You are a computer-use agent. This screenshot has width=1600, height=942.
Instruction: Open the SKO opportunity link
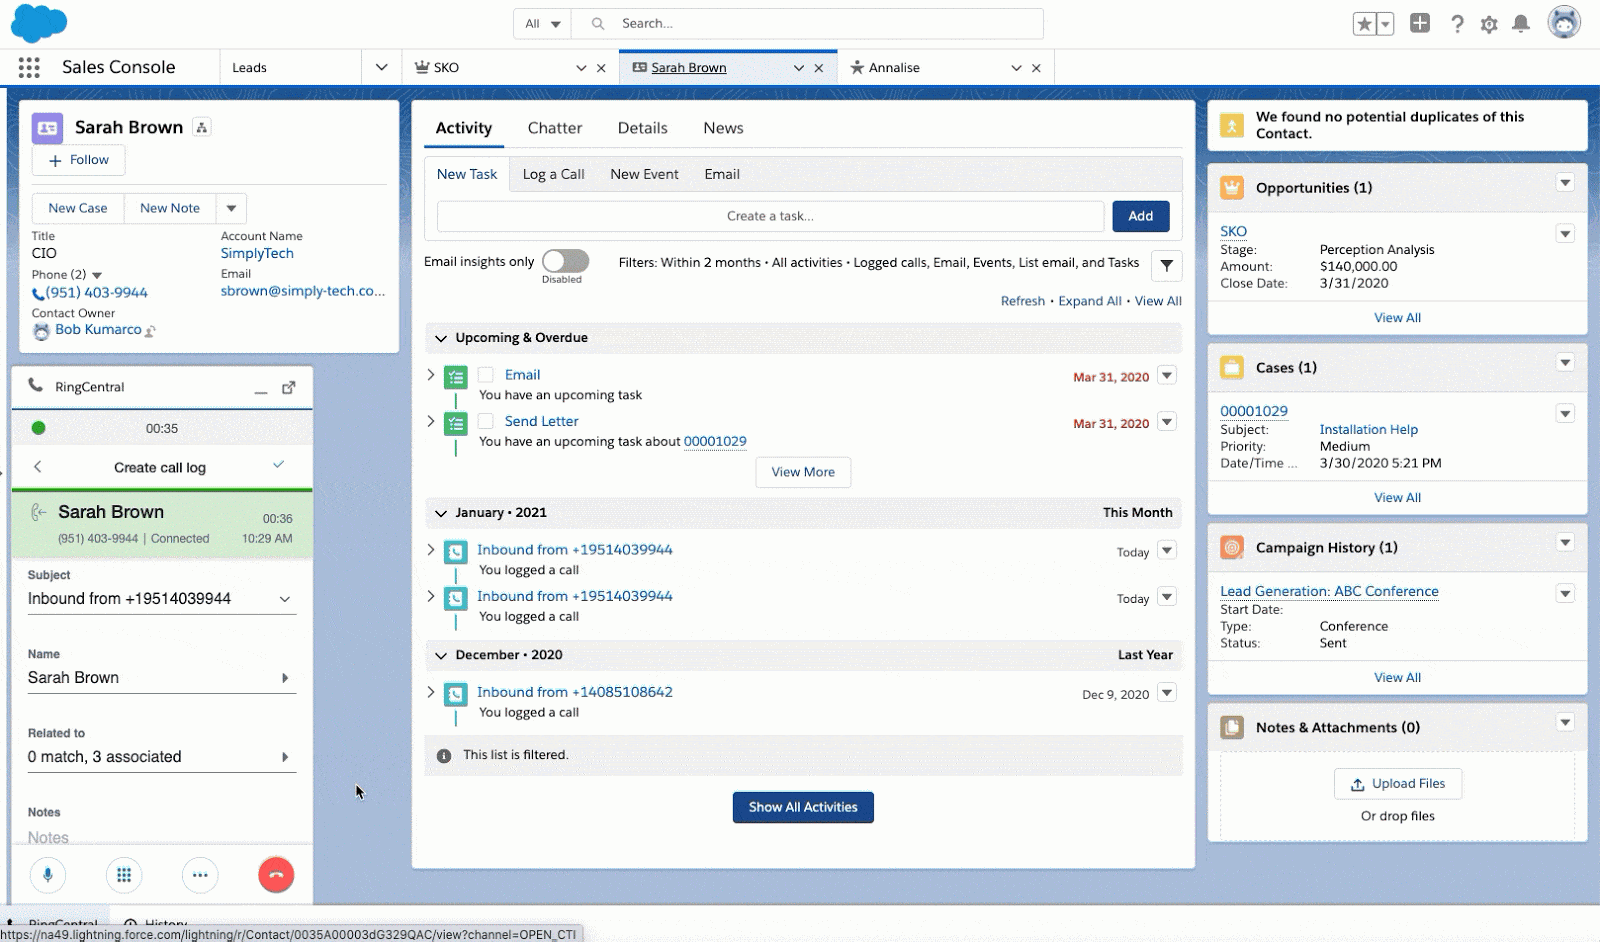click(1233, 231)
